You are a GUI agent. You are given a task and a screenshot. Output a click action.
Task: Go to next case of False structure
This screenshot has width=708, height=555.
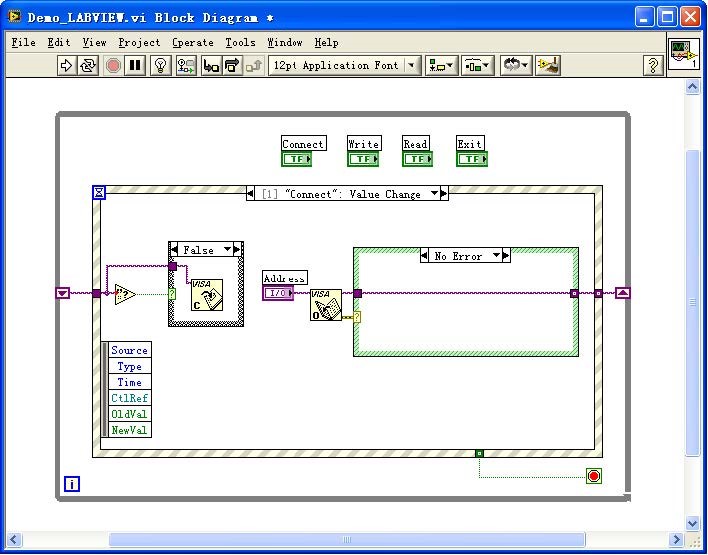tap(237, 250)
